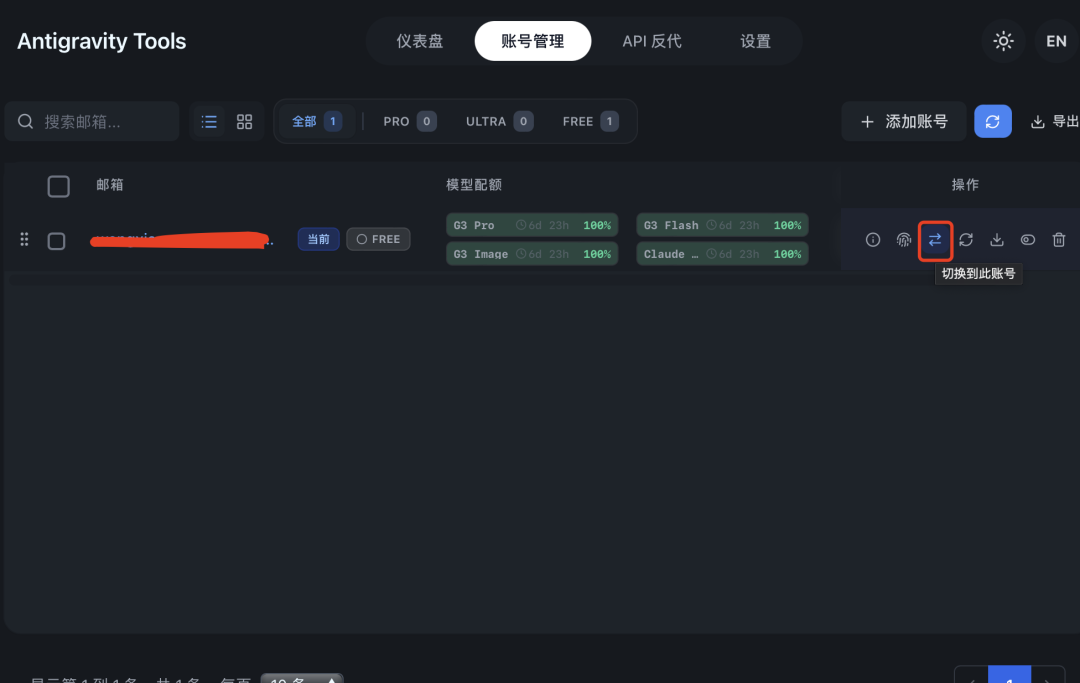Switch to grid view layout
The image size is (1080, 683).
coord(244,121)
